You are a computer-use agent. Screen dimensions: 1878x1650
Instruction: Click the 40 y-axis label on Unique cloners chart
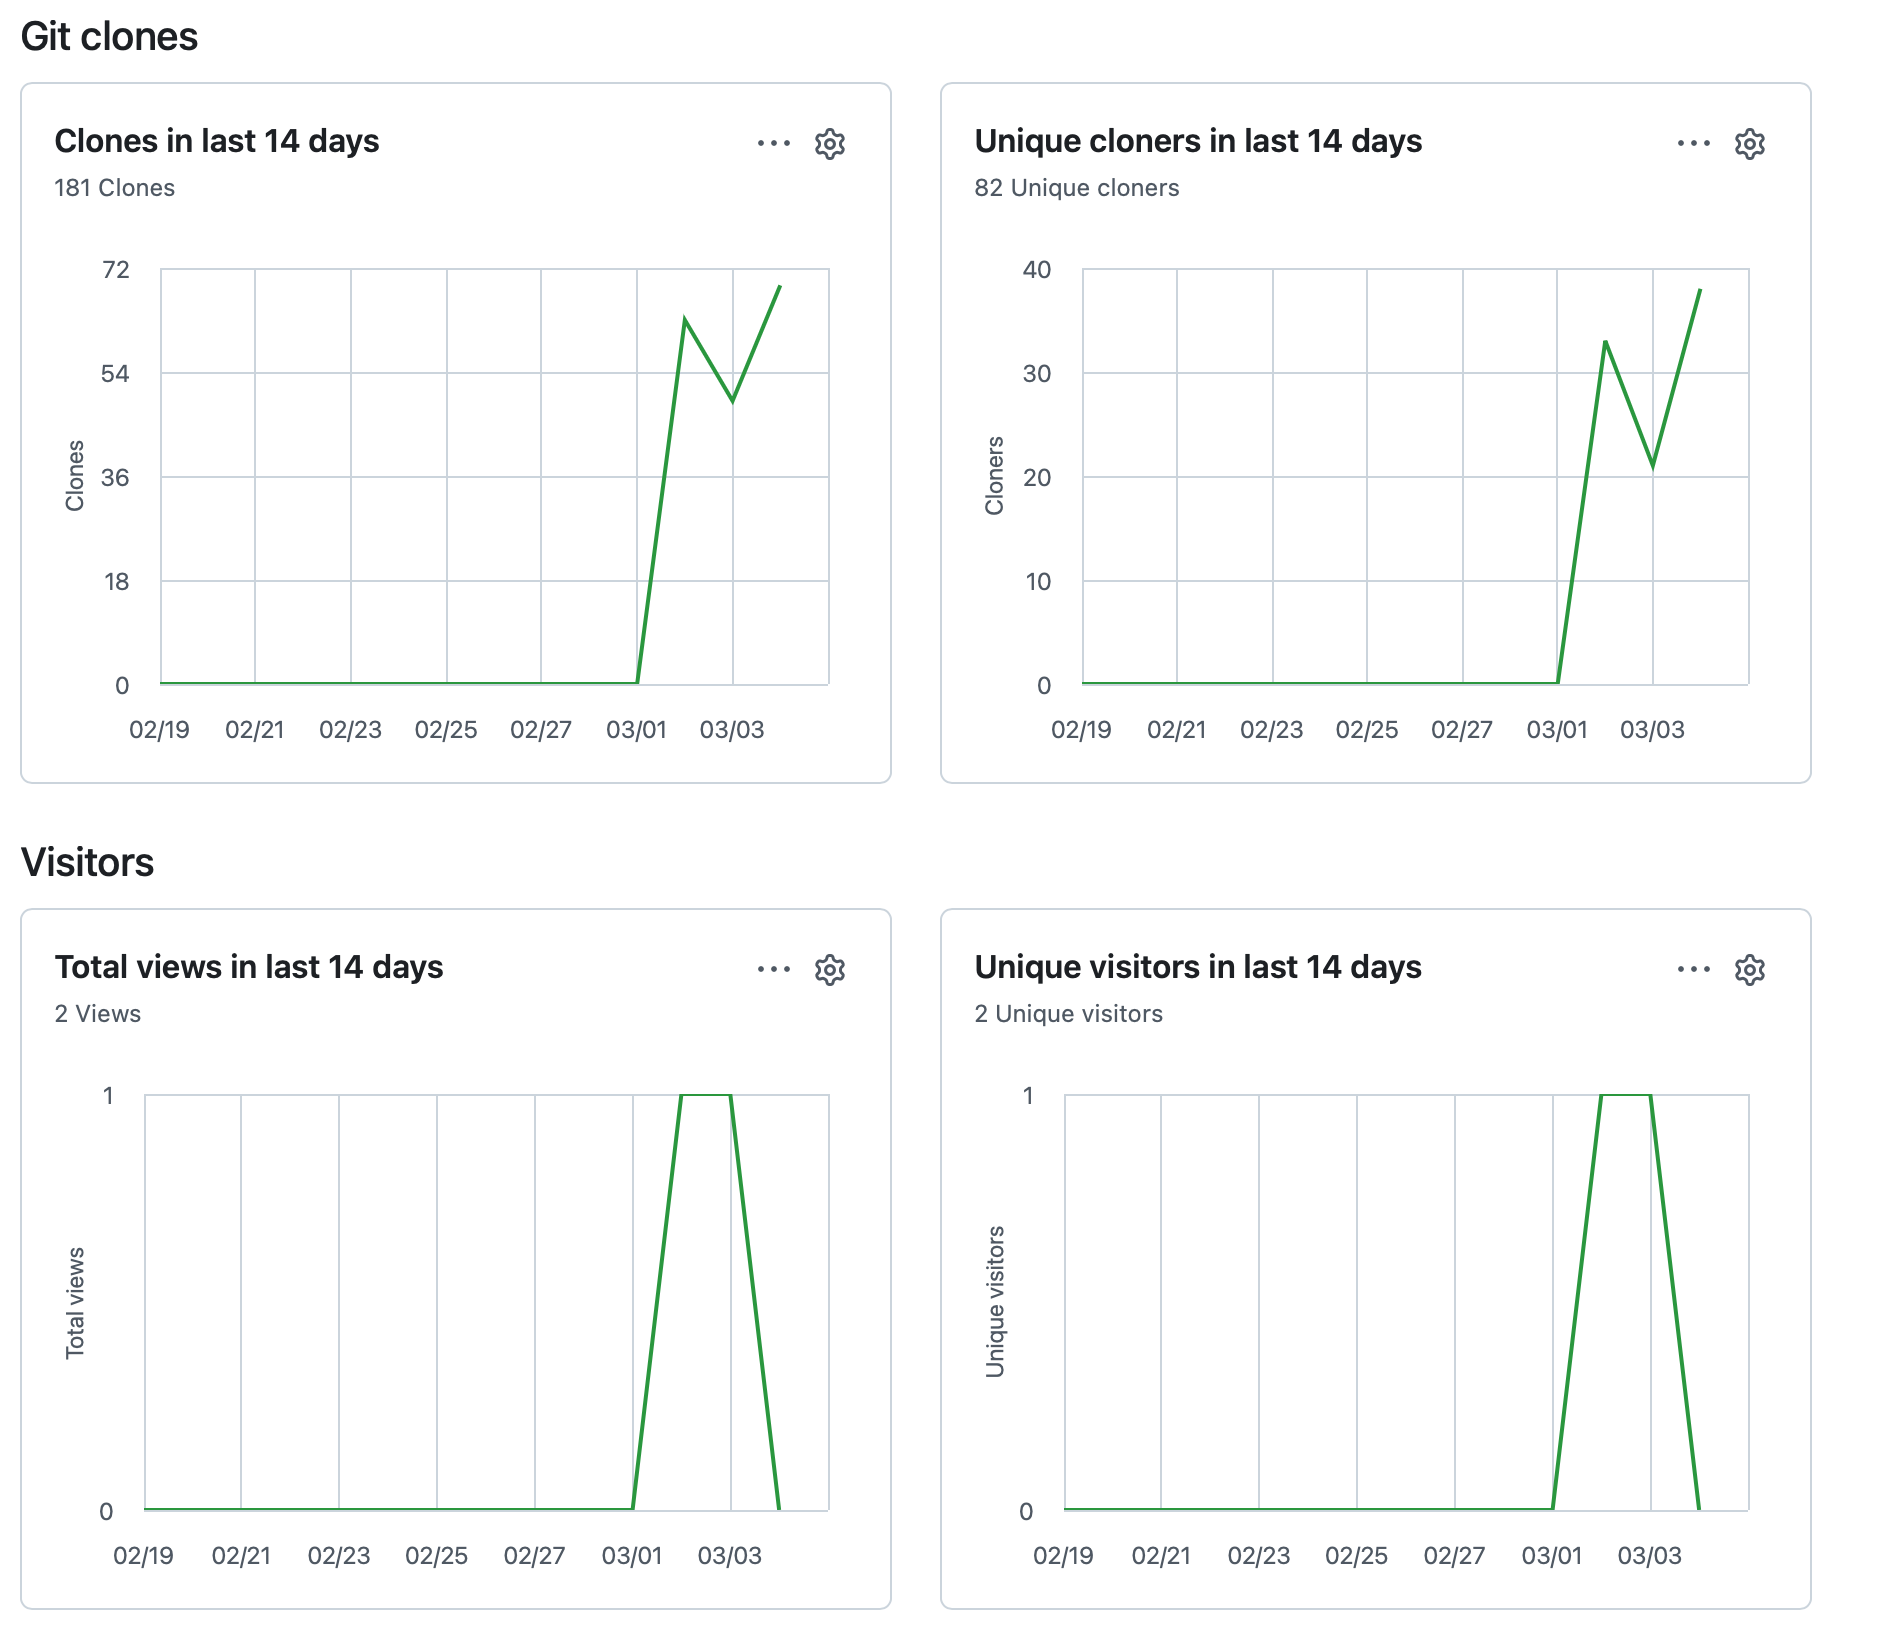tap(1037, 270)
